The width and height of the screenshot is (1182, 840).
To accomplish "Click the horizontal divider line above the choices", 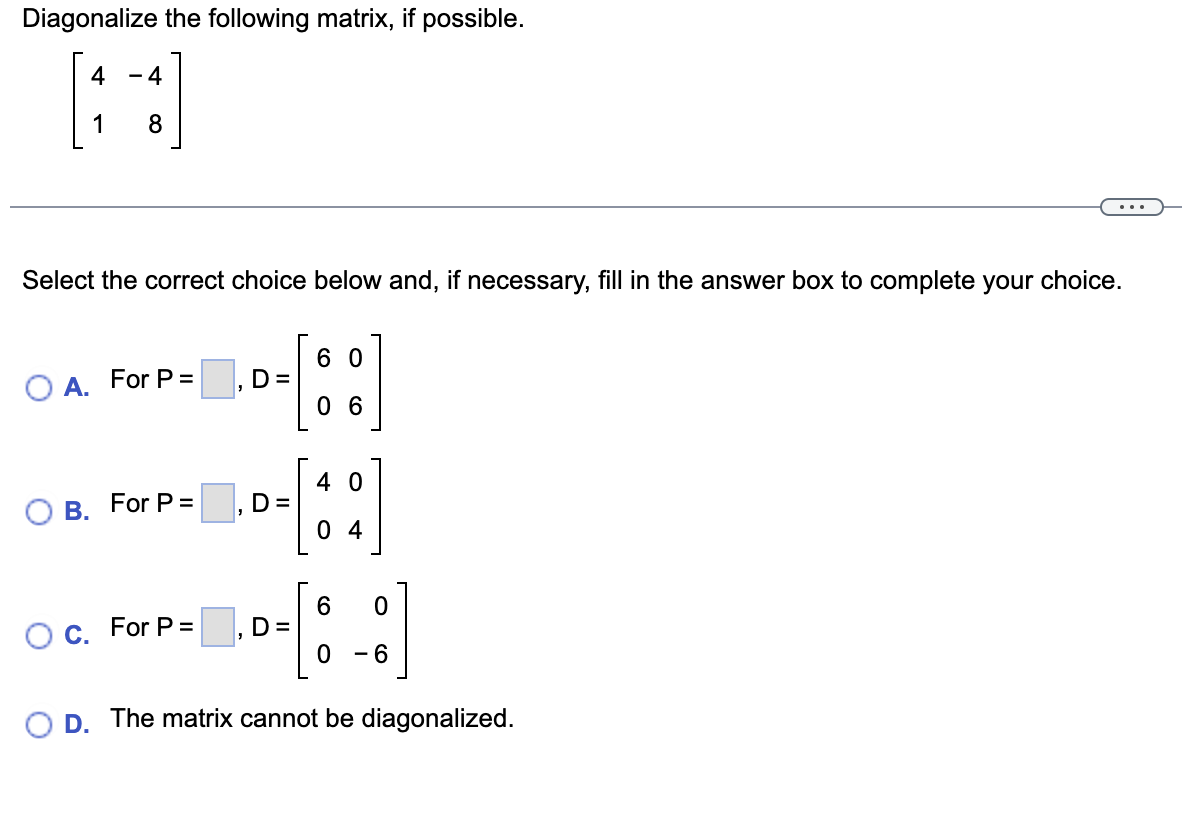I will 500,207.
